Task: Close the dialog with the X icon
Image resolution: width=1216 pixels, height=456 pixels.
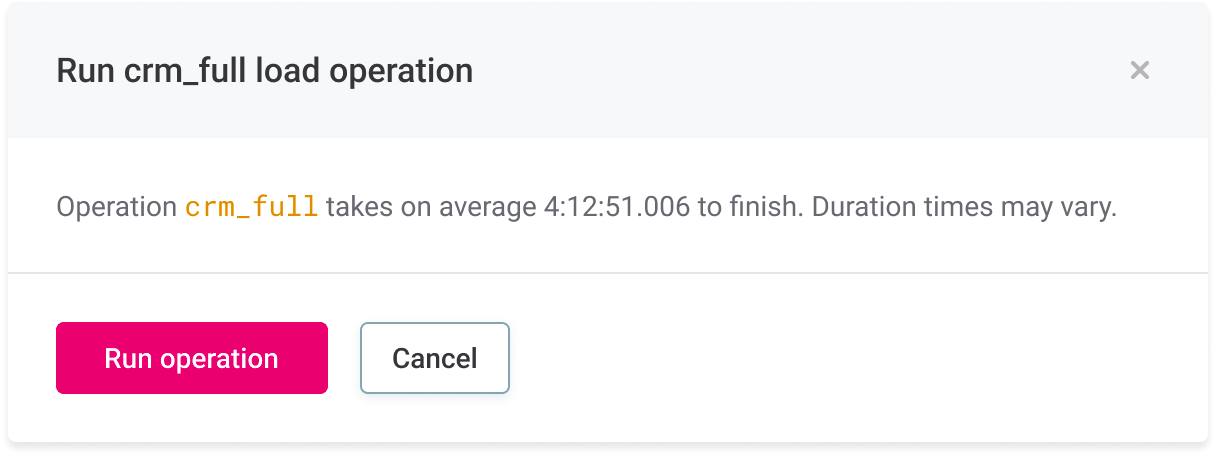Action: coord(1139,70)
